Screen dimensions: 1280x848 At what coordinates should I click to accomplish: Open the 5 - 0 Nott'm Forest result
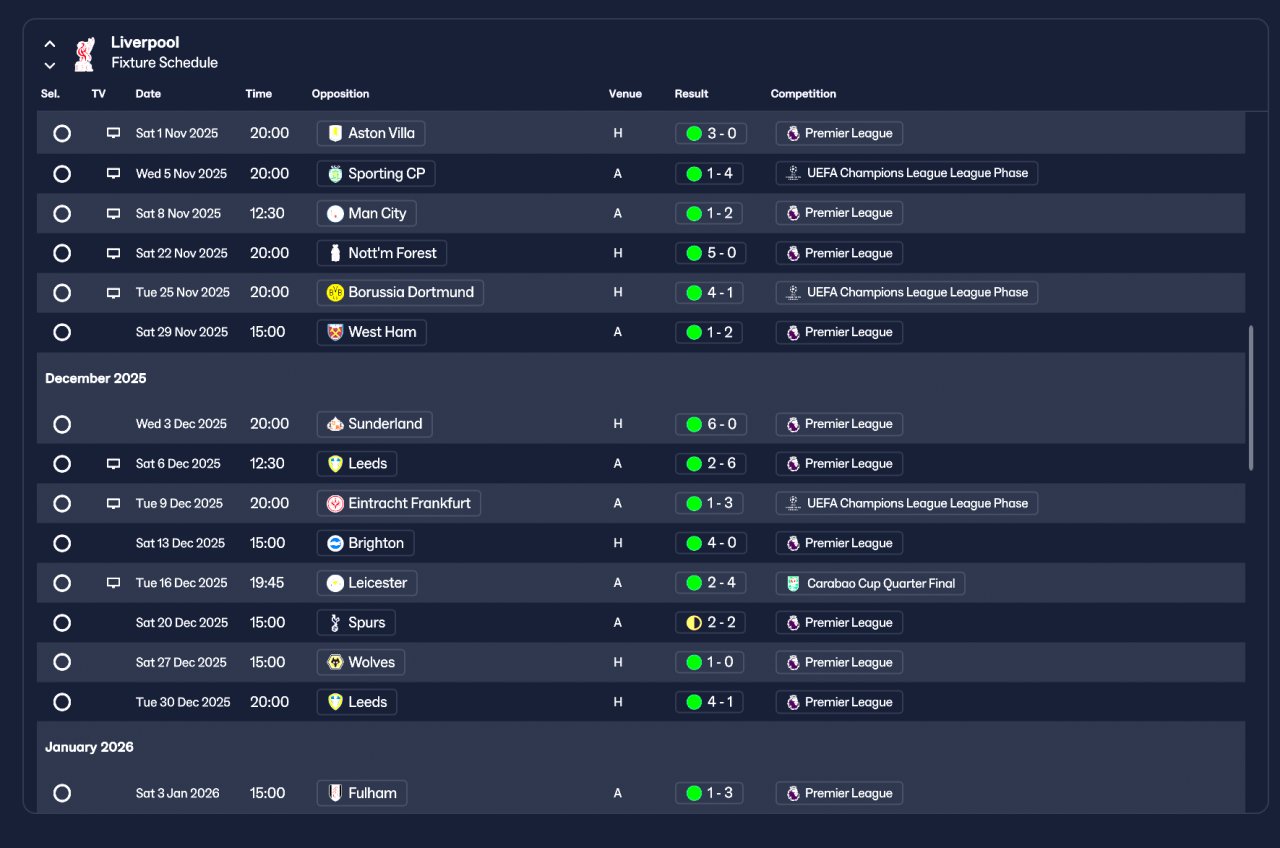(x=710, y=253)
